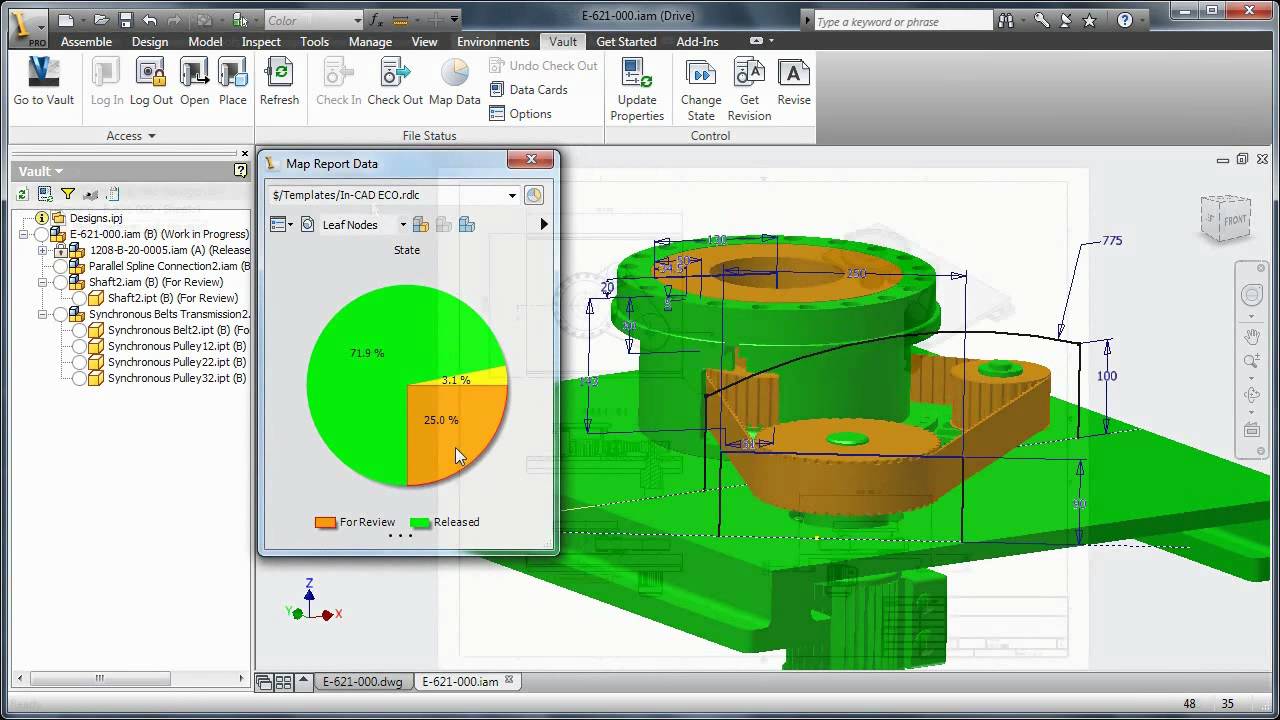Viewport: 1280px width, 720px height.
Task: Click the Revise icon
Action: pyautogui.click(x=794, y=72)
